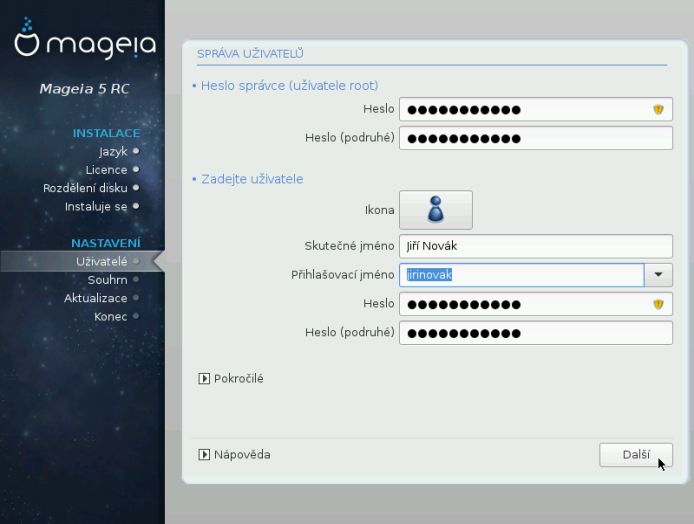This screenshot has height=524, width=694.
Task: Select the Licence step in sidebar
Action: (106, 170)
